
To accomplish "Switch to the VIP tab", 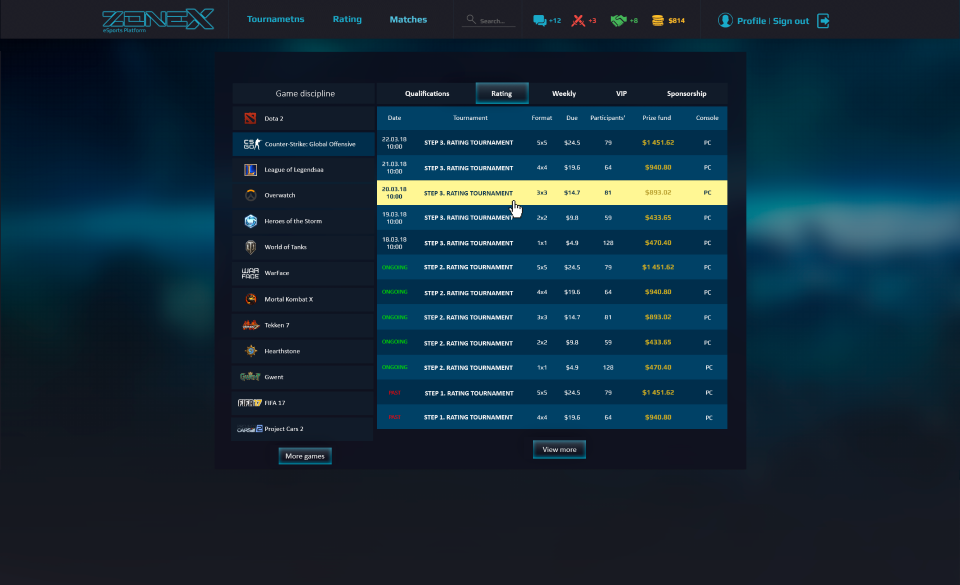I will [x=621, y=94].
